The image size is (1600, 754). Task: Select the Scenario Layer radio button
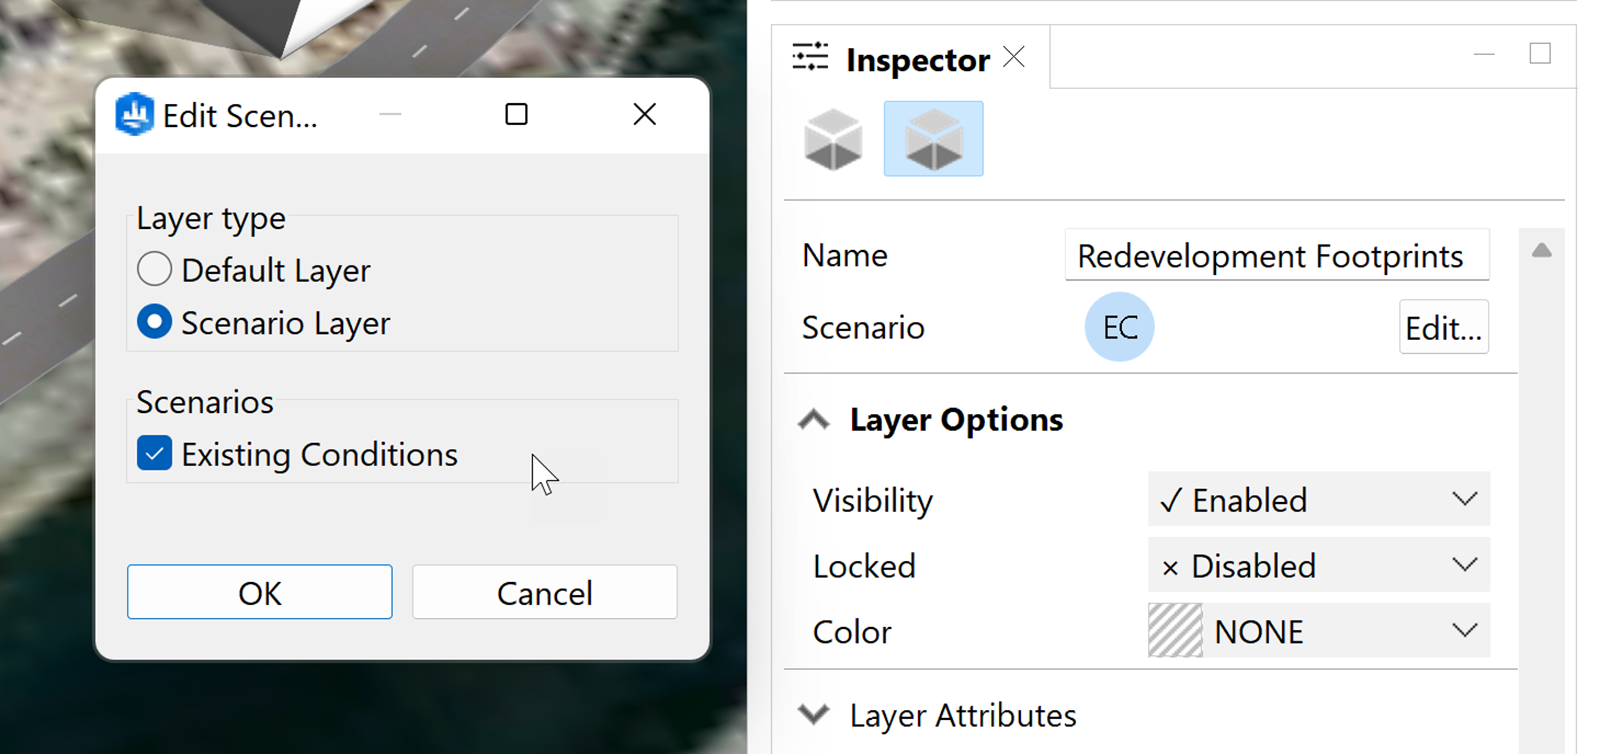coord(155,322)
